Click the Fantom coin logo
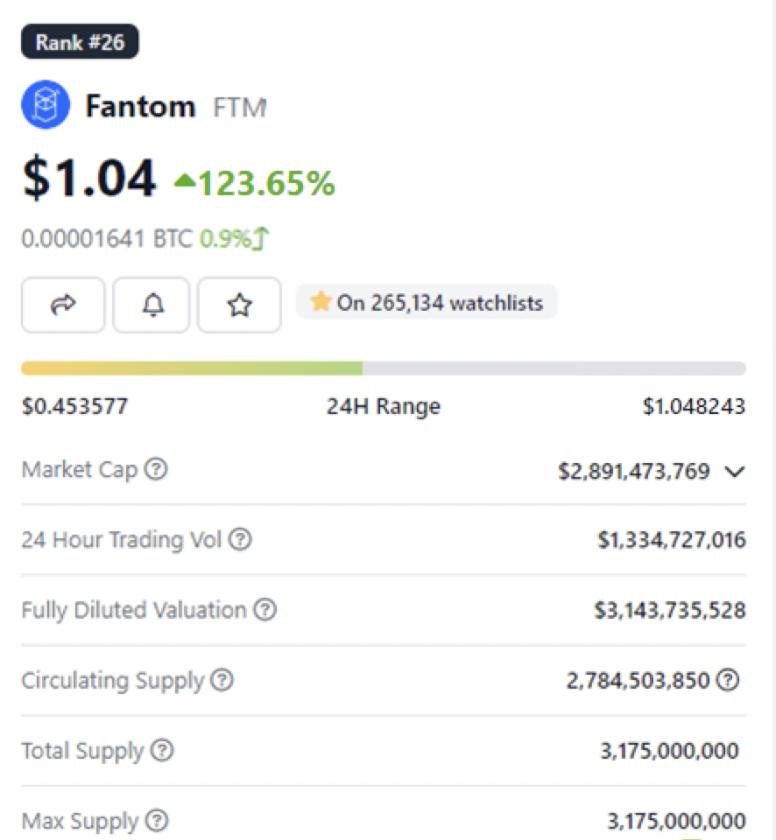Viewport: 776px width, 840px height. pos(46,104)
